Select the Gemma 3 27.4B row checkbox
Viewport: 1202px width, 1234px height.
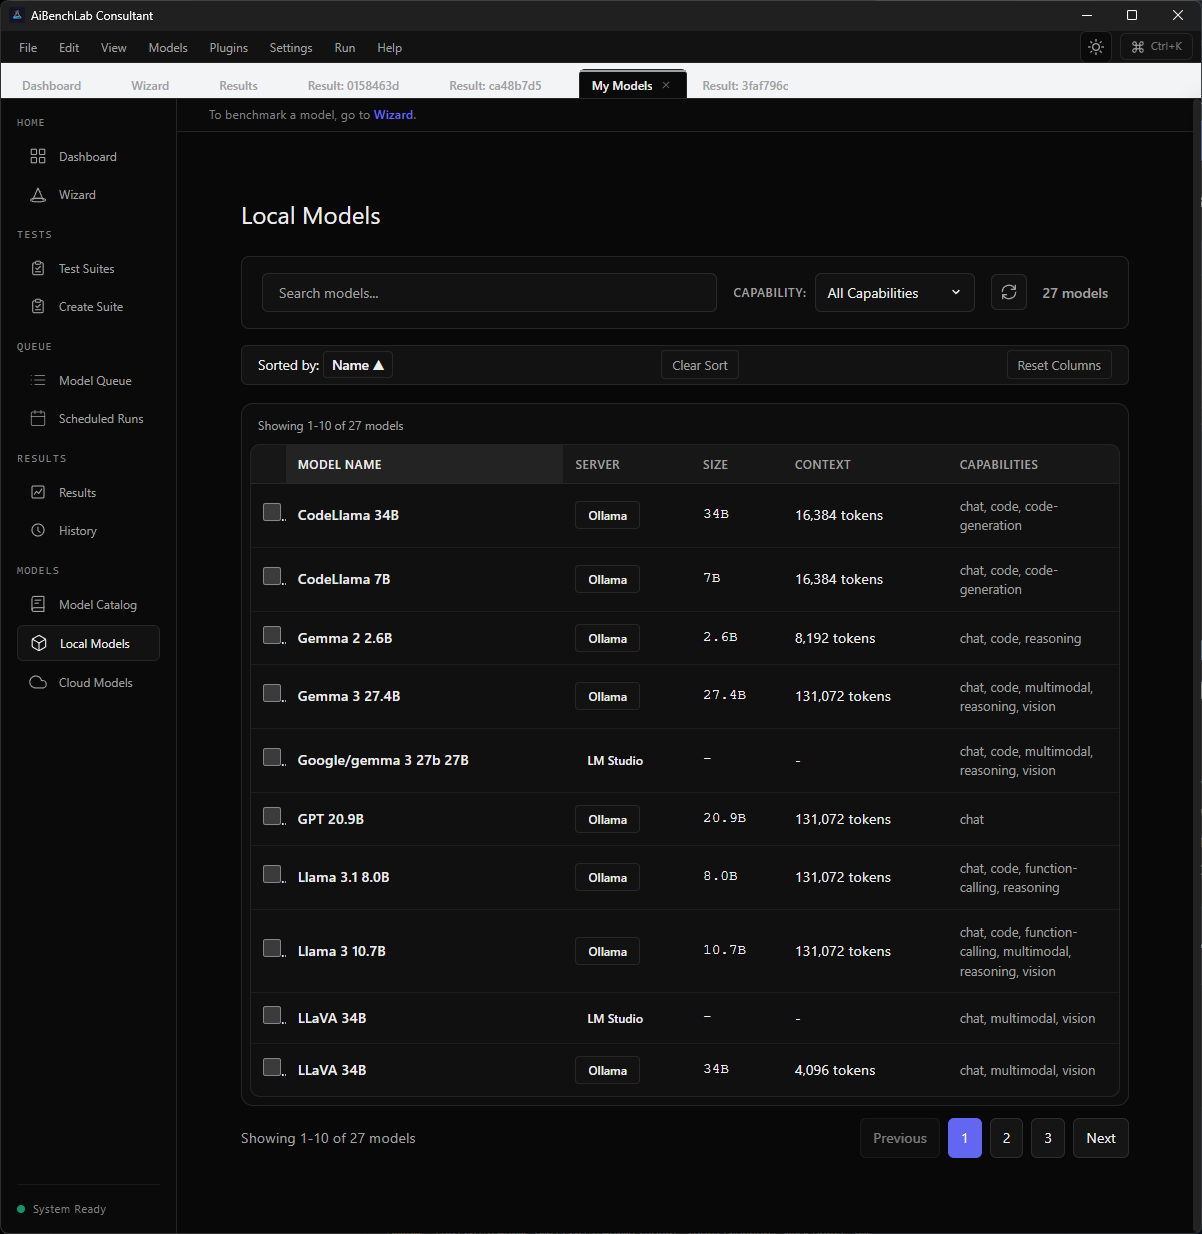coord(272,694)
